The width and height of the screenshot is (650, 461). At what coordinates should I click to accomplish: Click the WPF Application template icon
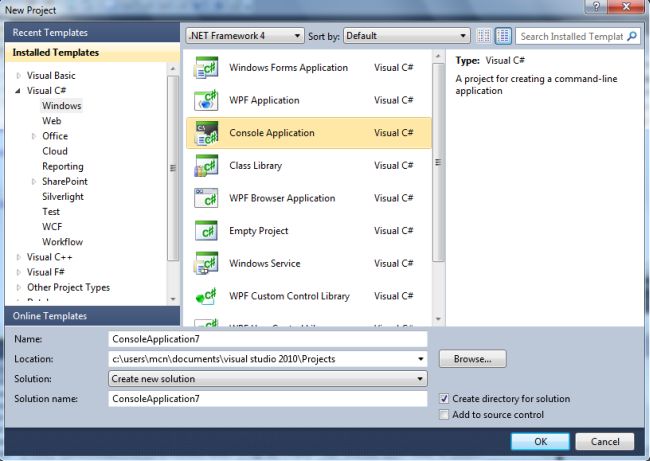click(x=206, y=100)
